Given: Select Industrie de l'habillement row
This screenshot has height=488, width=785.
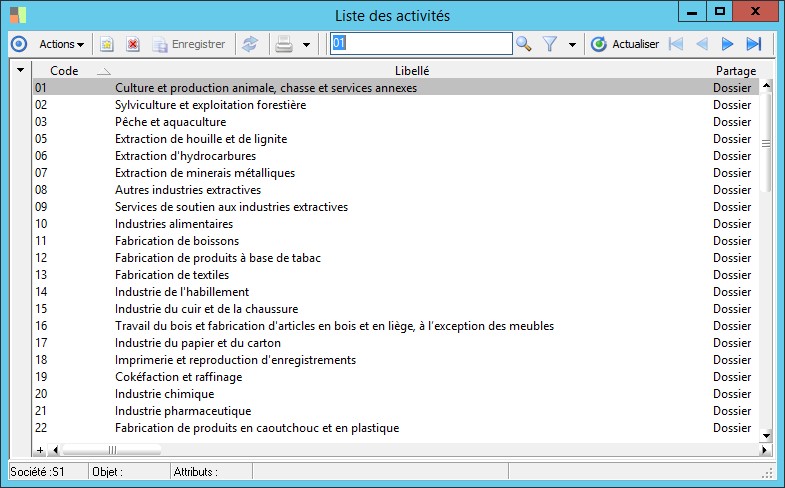Looking at the screenshot, I should coord(396,292).
